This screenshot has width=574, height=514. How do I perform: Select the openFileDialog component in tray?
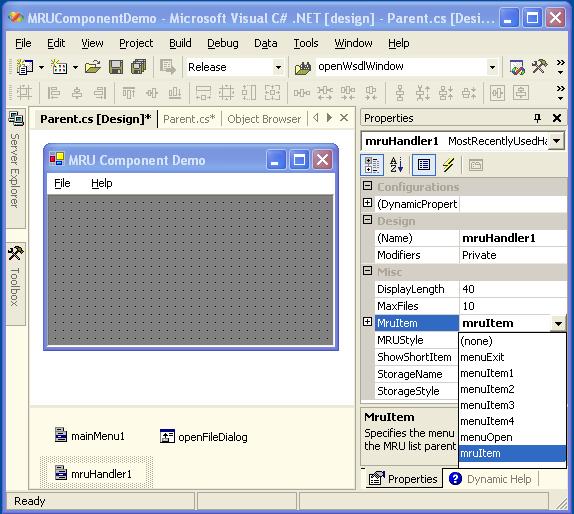(x=204, y=436)
